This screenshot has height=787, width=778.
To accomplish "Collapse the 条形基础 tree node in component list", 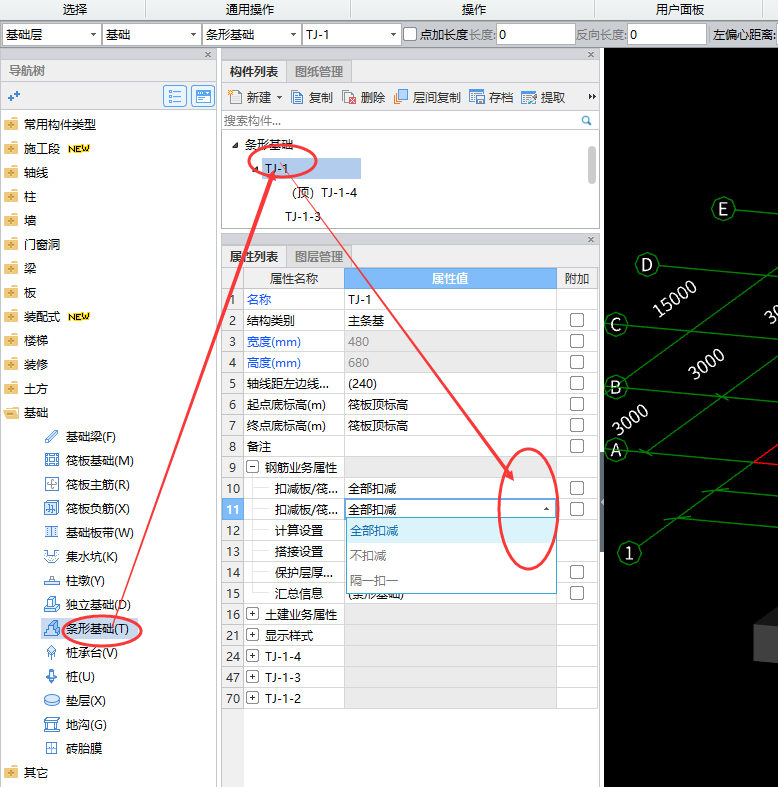I will (x=235, y=145).
